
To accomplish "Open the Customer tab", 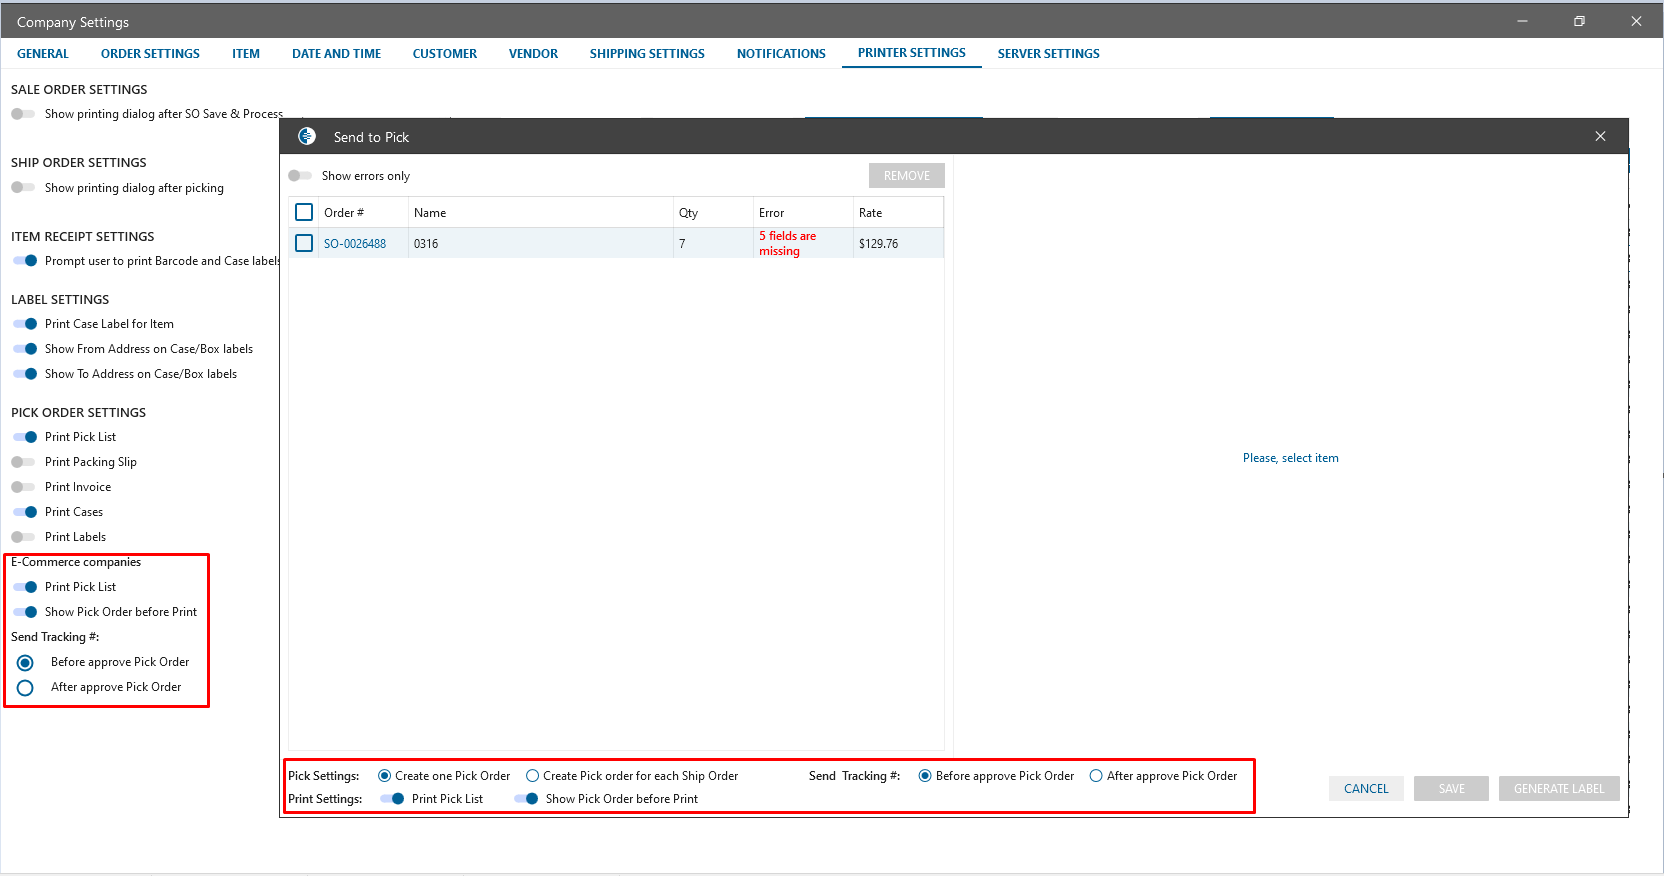I will 445,54.
